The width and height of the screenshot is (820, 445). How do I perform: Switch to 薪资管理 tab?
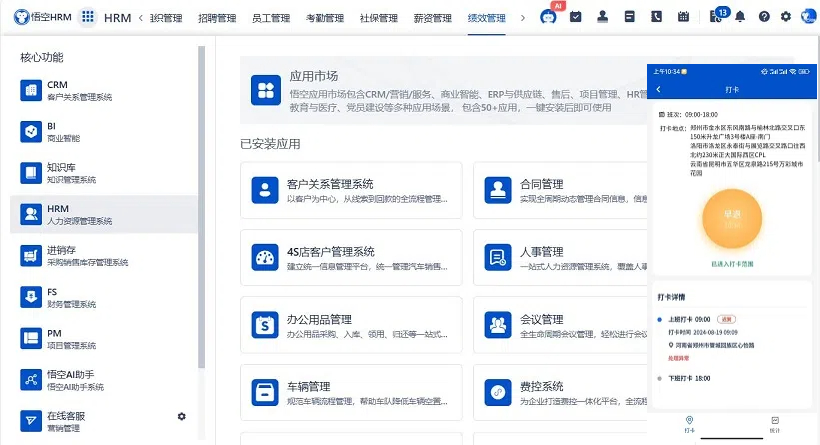point(432,18)
